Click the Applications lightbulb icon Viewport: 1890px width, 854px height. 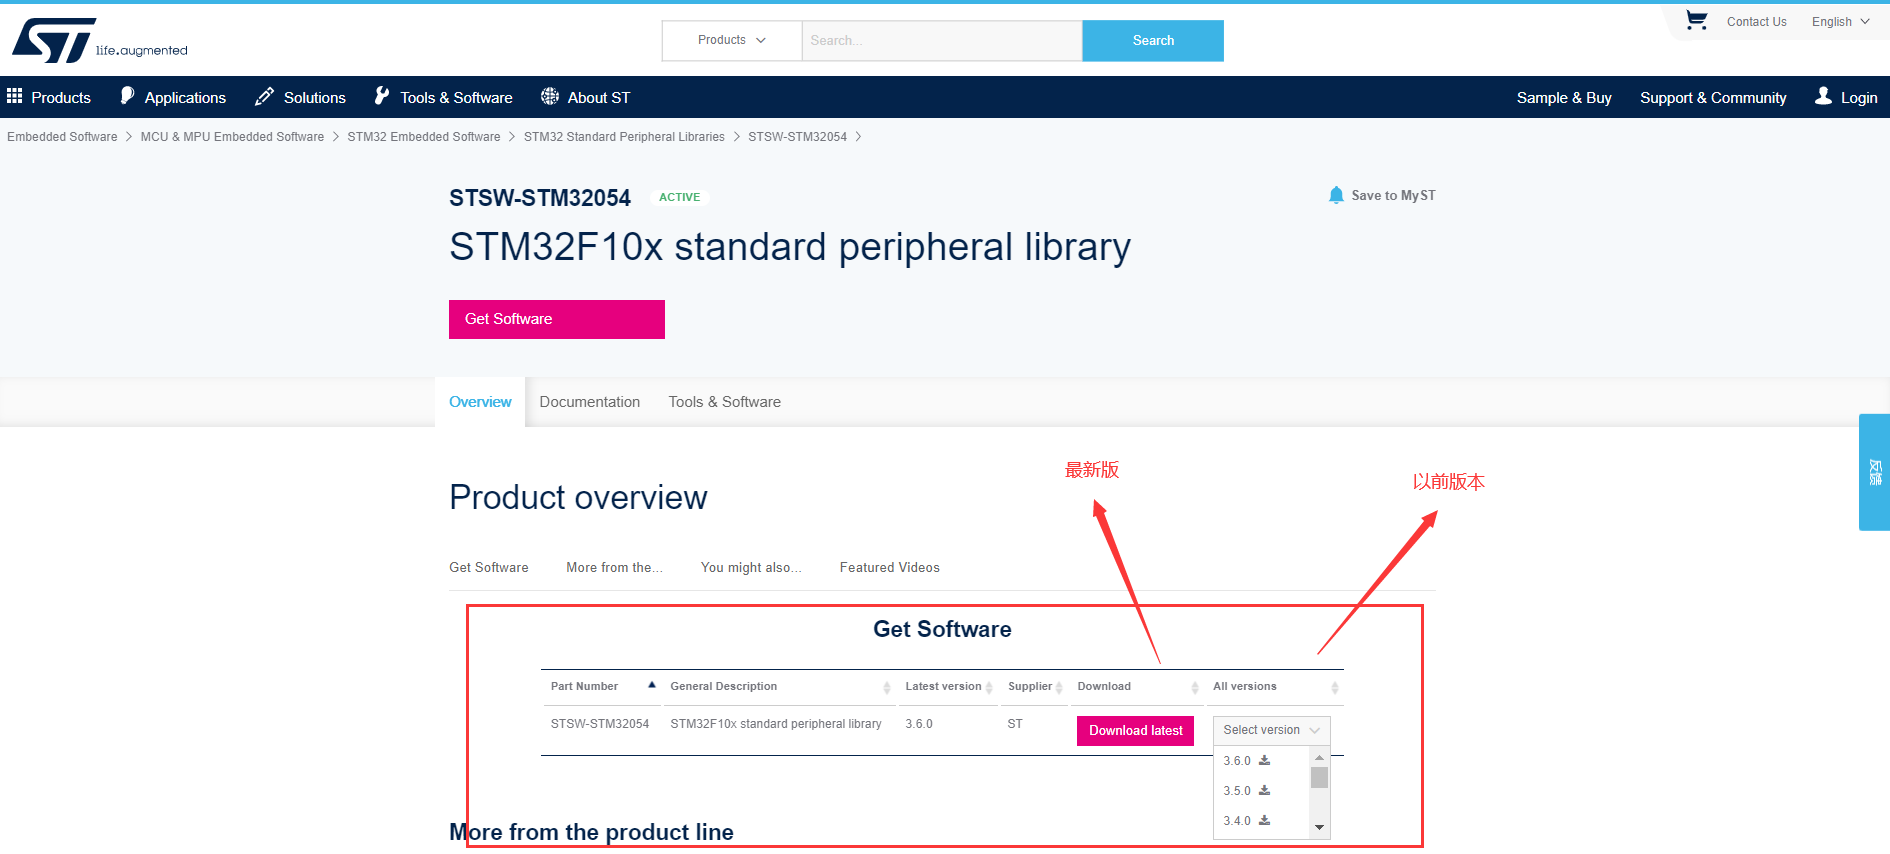[127, 96]
